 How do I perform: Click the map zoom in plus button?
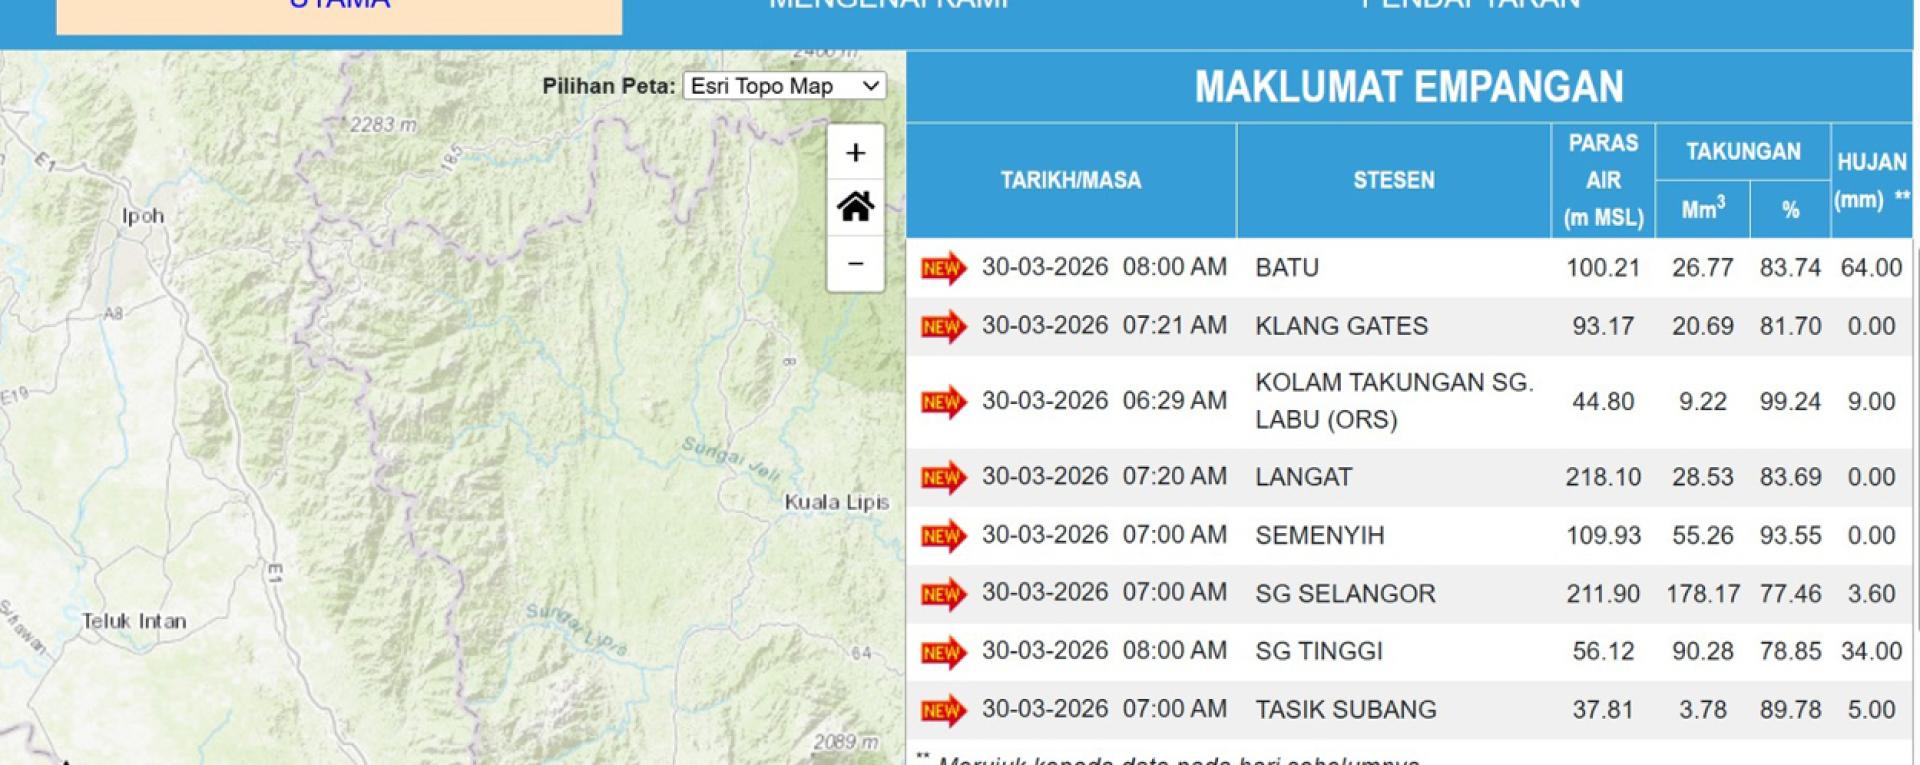click(x=855, y=153)
